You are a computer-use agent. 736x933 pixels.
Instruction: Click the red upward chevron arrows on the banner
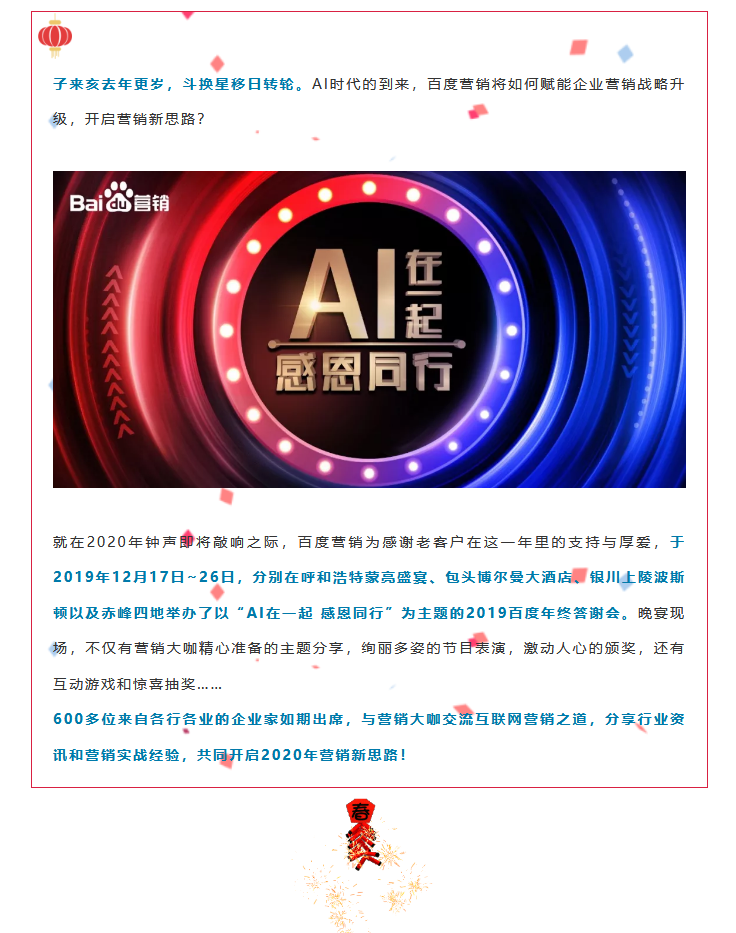point(117,352)
